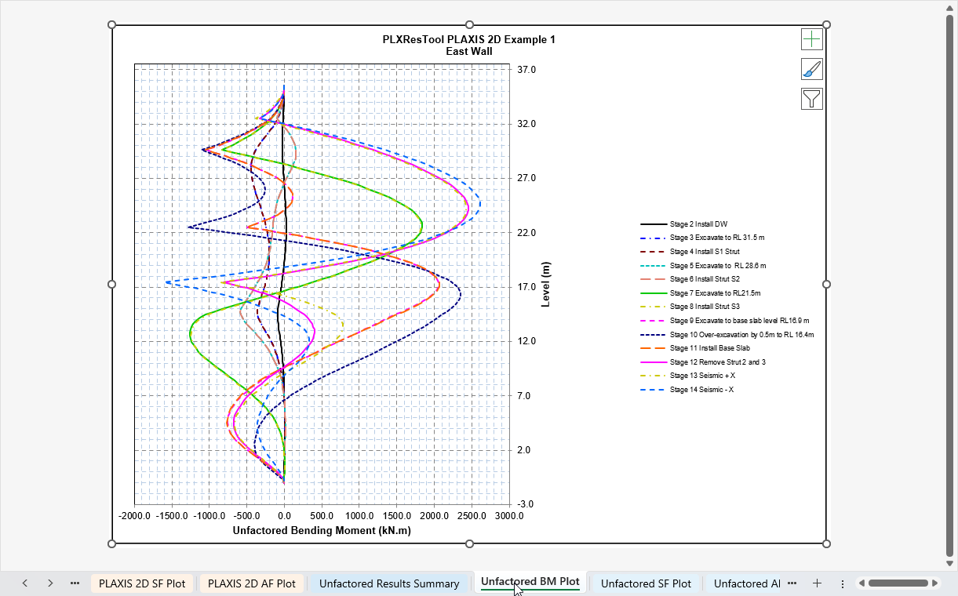Click the horizontal scrollbar thumb at the bottom

click(898, 583)
